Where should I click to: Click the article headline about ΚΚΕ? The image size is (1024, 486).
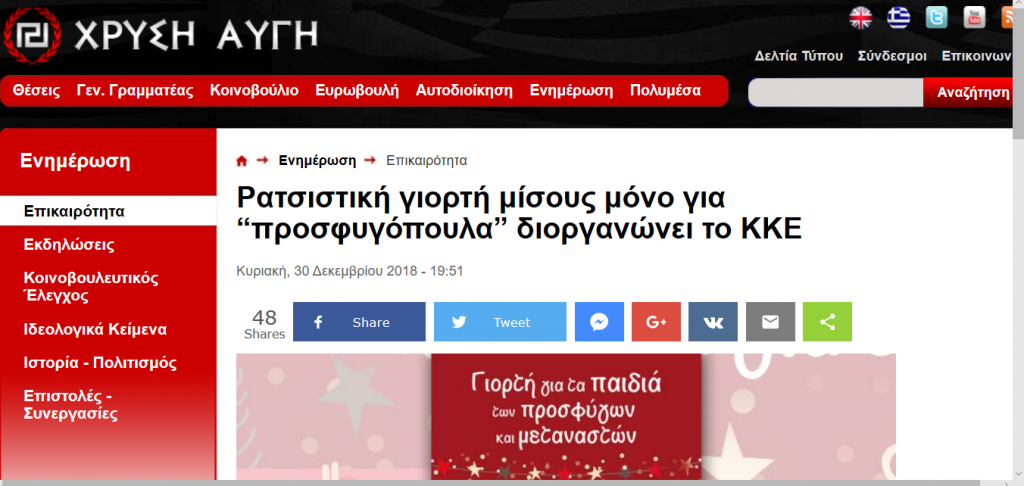coord(519,213)
